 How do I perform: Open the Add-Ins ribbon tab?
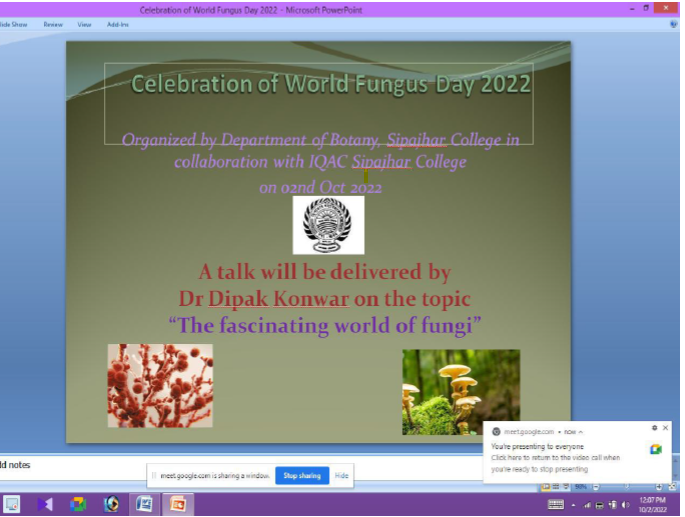coord(118,24)
